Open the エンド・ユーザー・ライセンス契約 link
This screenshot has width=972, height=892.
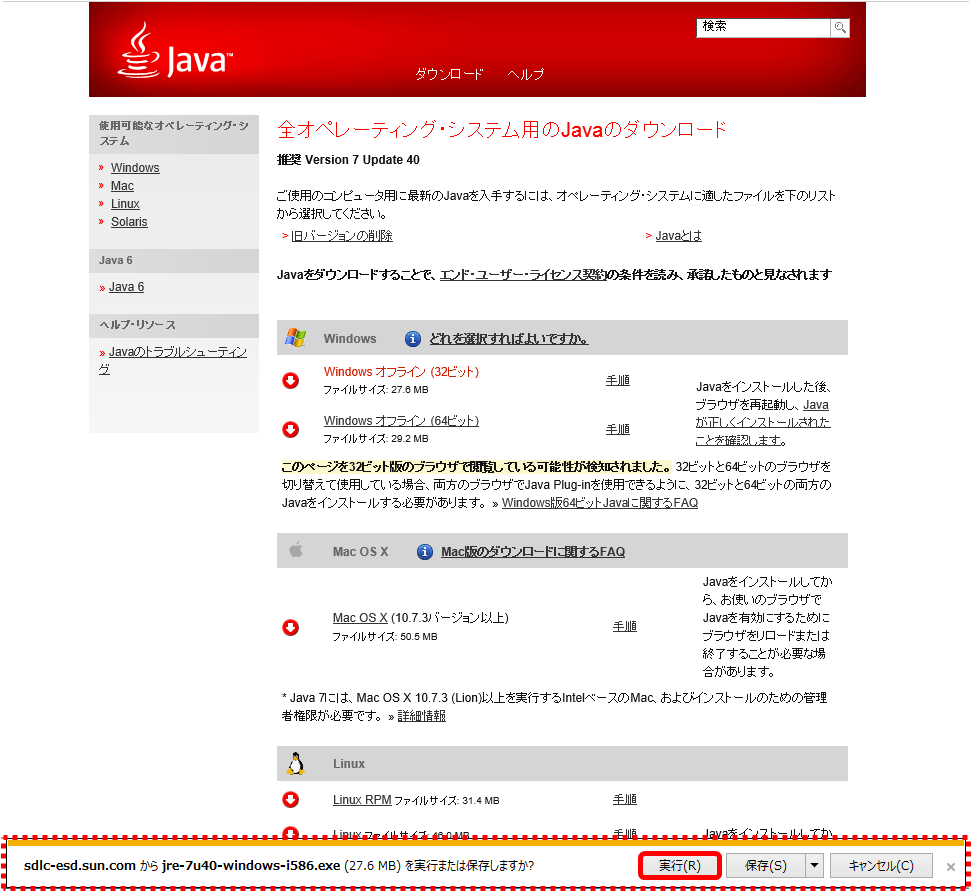(x=523, y=275)
